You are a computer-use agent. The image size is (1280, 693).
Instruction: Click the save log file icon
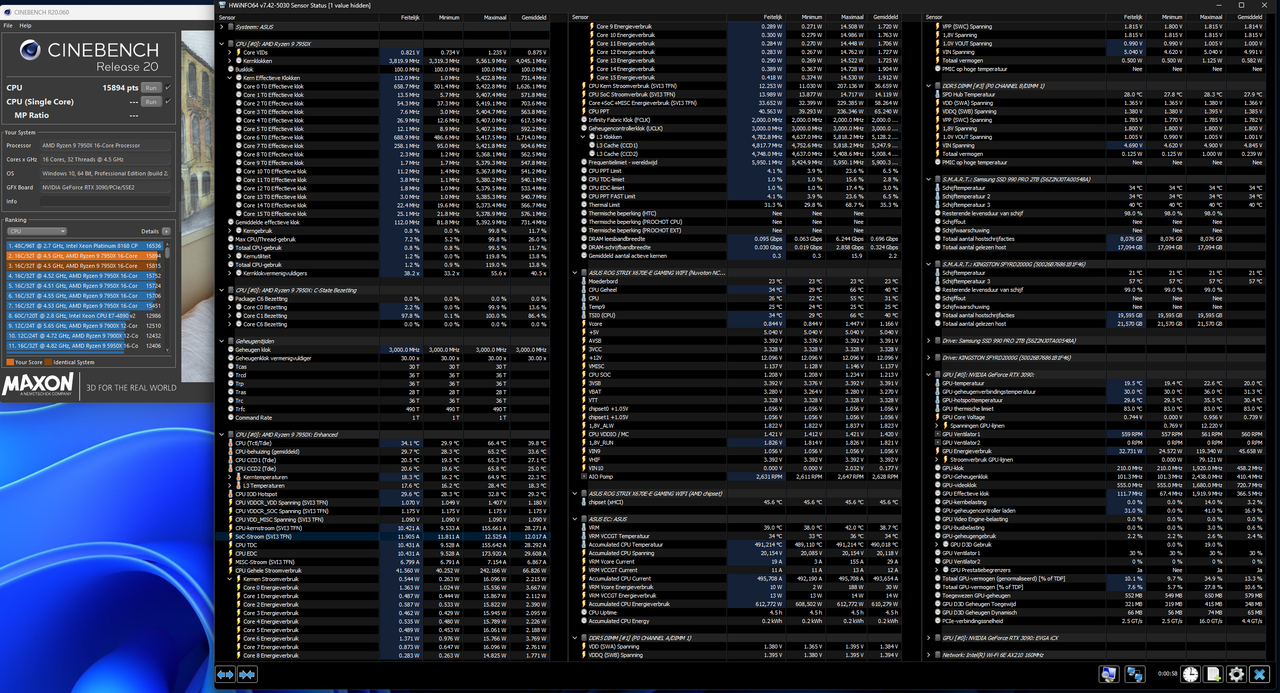pos(1214,675)
